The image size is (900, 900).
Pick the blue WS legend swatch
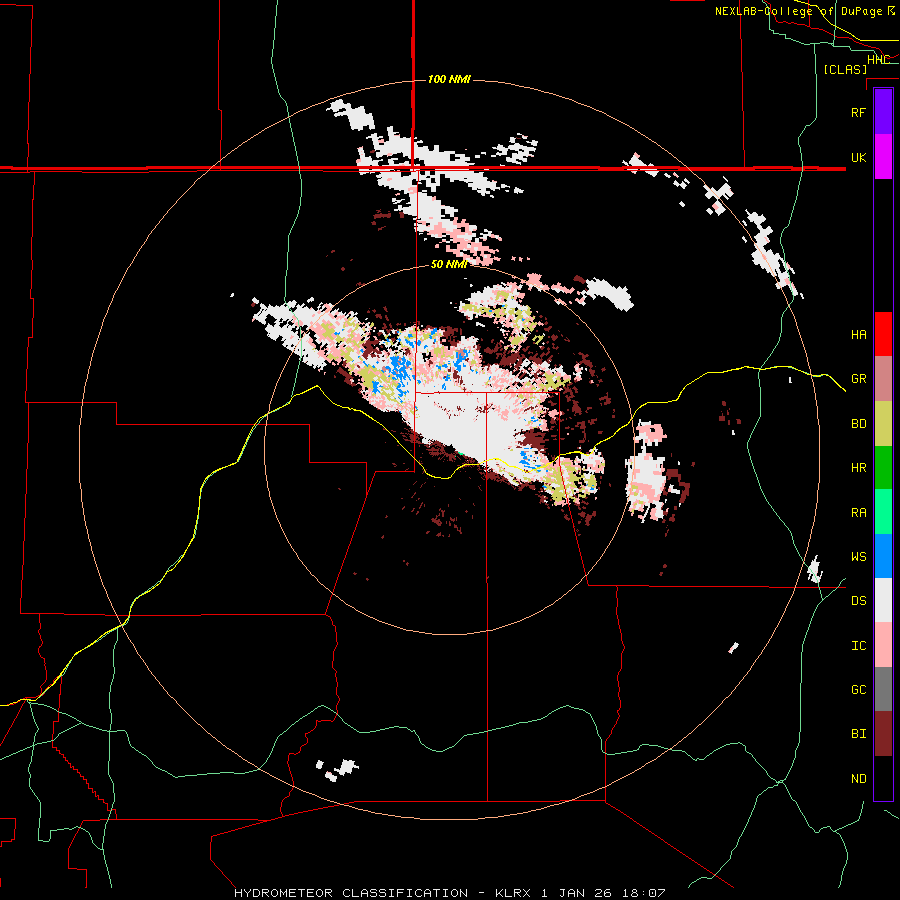point(883,556)
